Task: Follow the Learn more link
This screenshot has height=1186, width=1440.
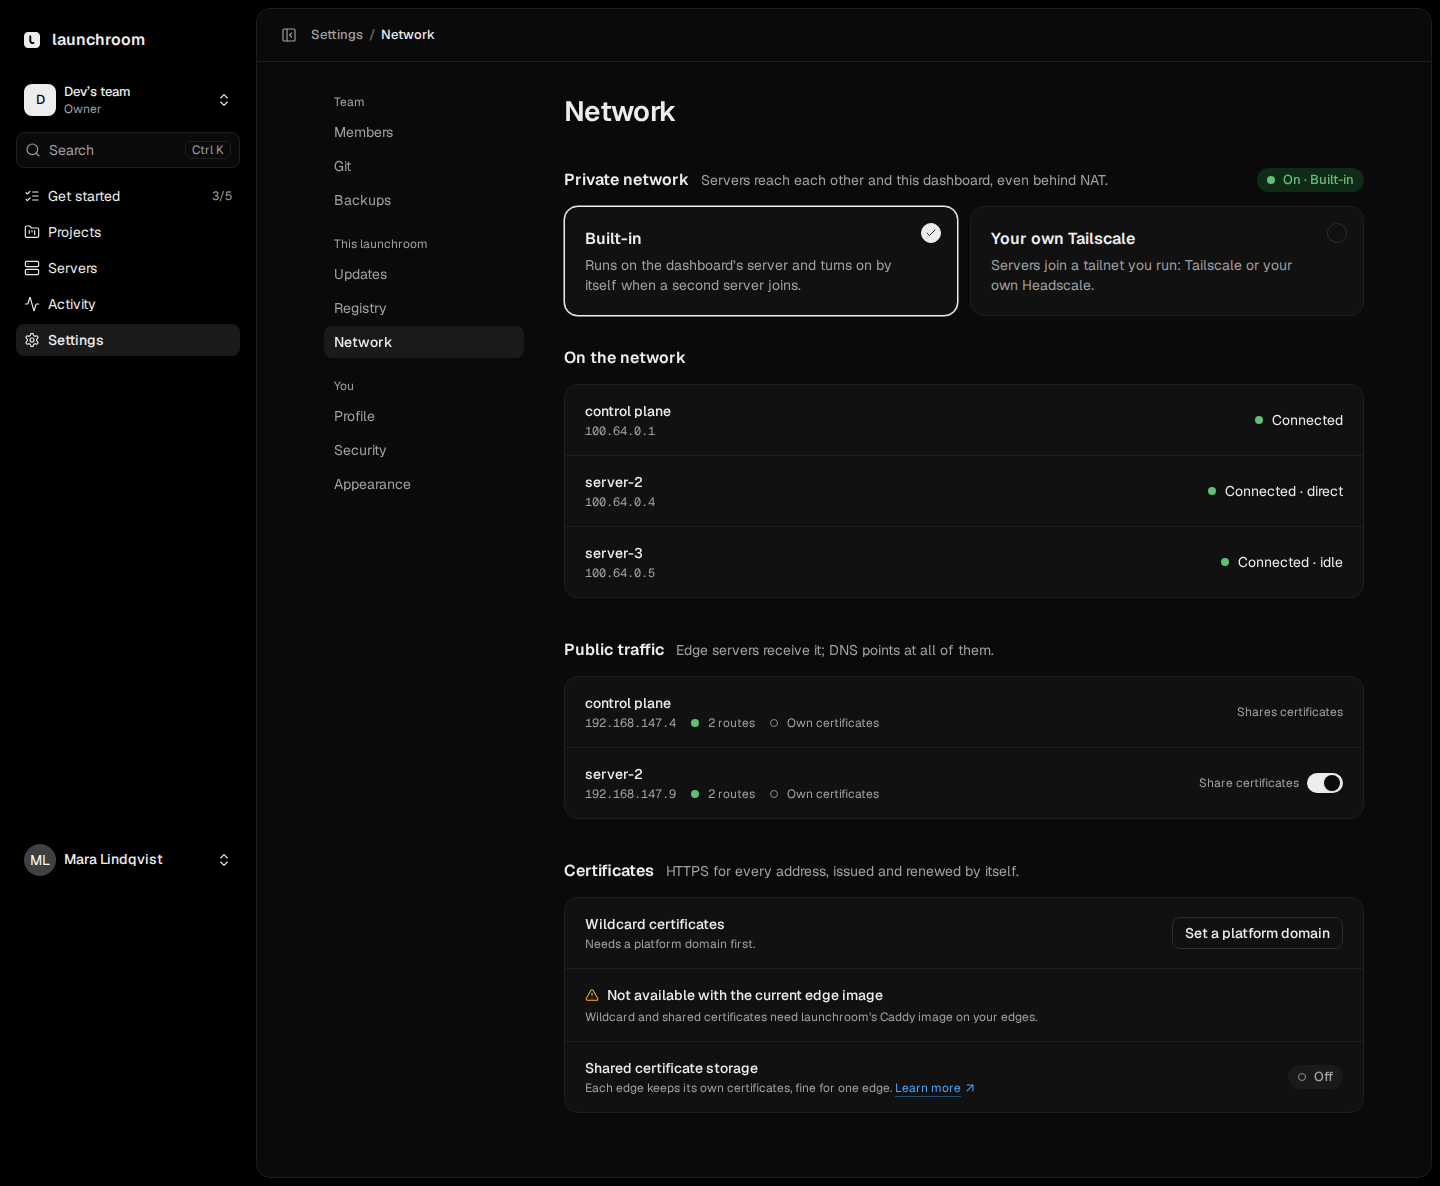Action: (x=927, y=1088)
